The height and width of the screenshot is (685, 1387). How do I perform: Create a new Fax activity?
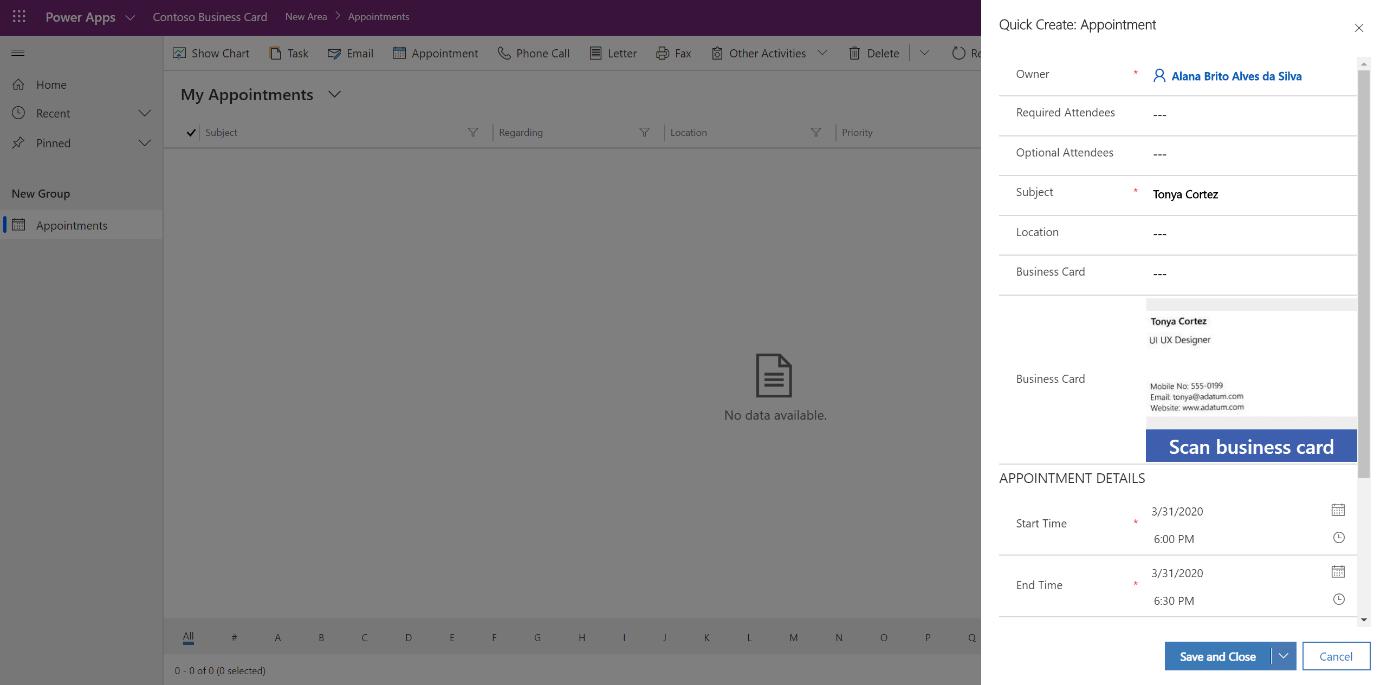[673, 53]
